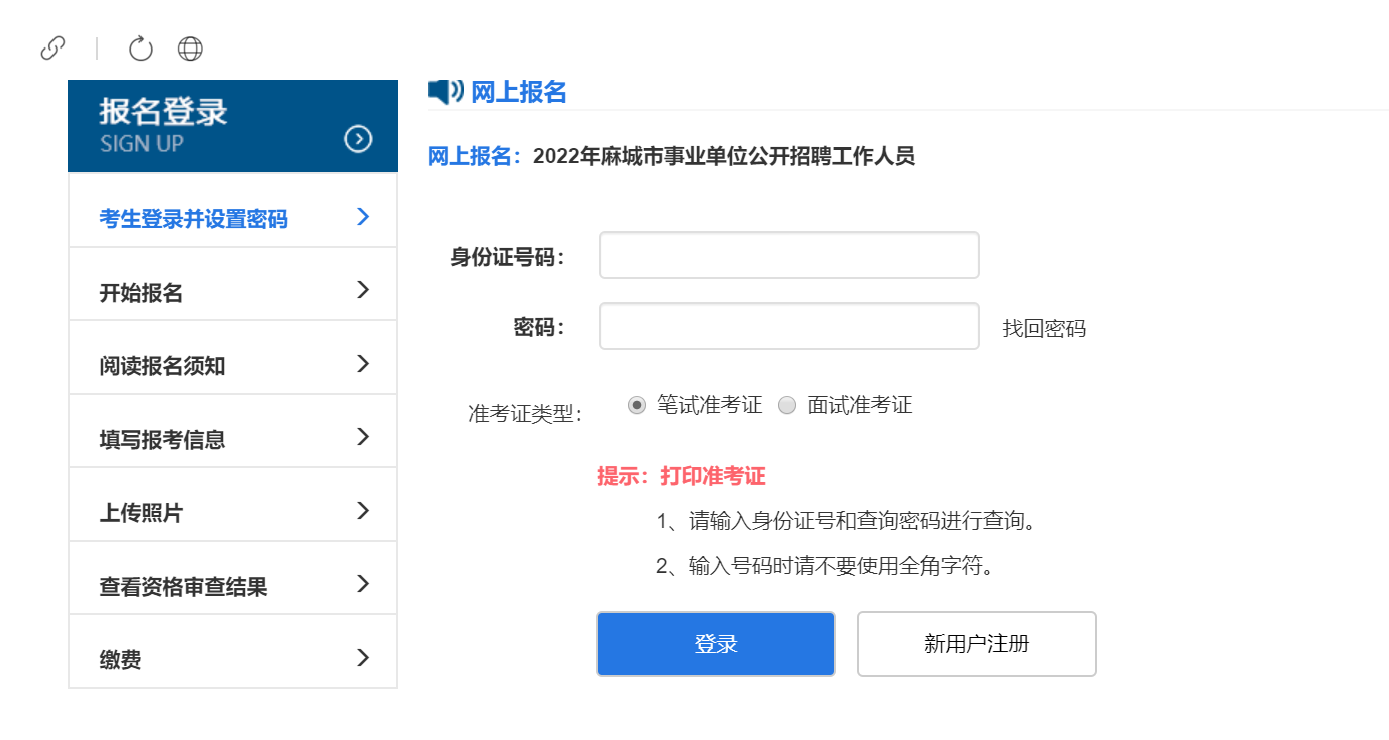Click the 身份证号码 field label

pos(508,257)
